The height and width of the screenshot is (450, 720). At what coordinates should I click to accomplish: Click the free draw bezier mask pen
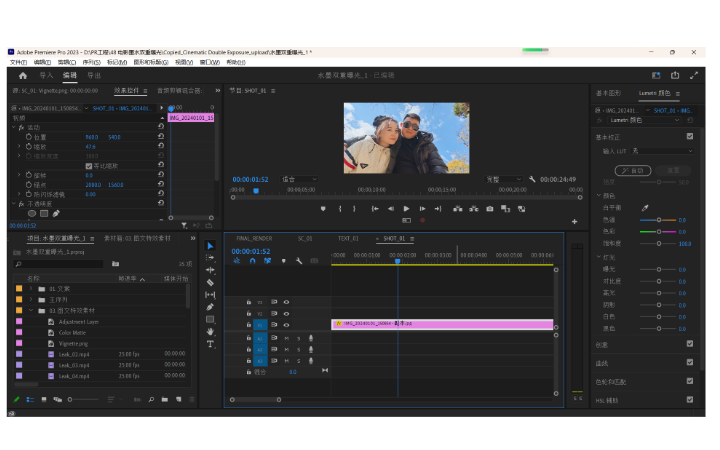point(56,214)
